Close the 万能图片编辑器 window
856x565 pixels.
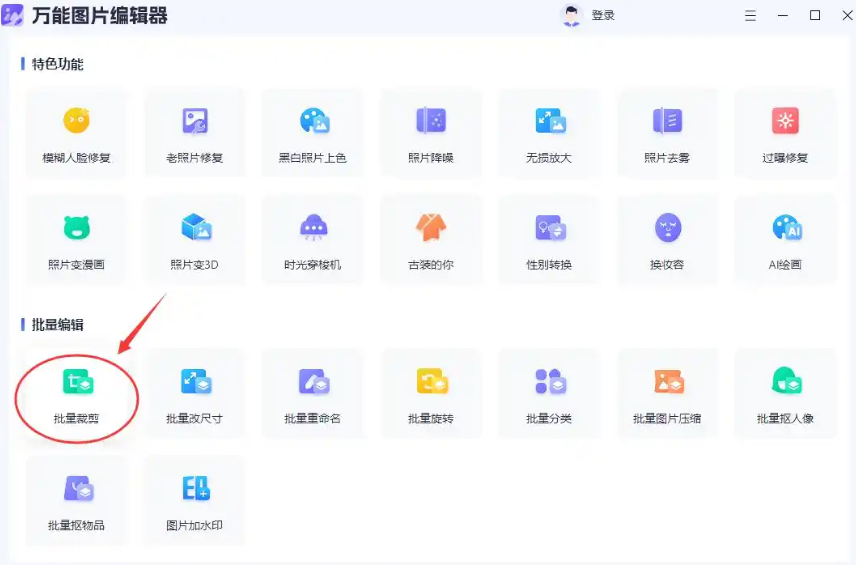point(847,15)
